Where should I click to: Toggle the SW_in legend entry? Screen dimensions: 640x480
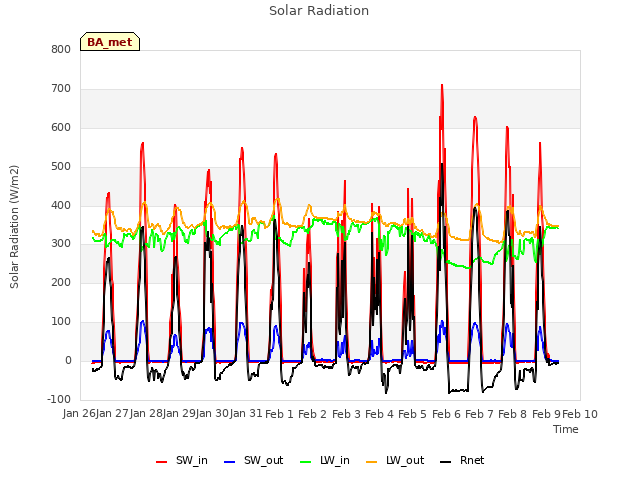(182, 460)
